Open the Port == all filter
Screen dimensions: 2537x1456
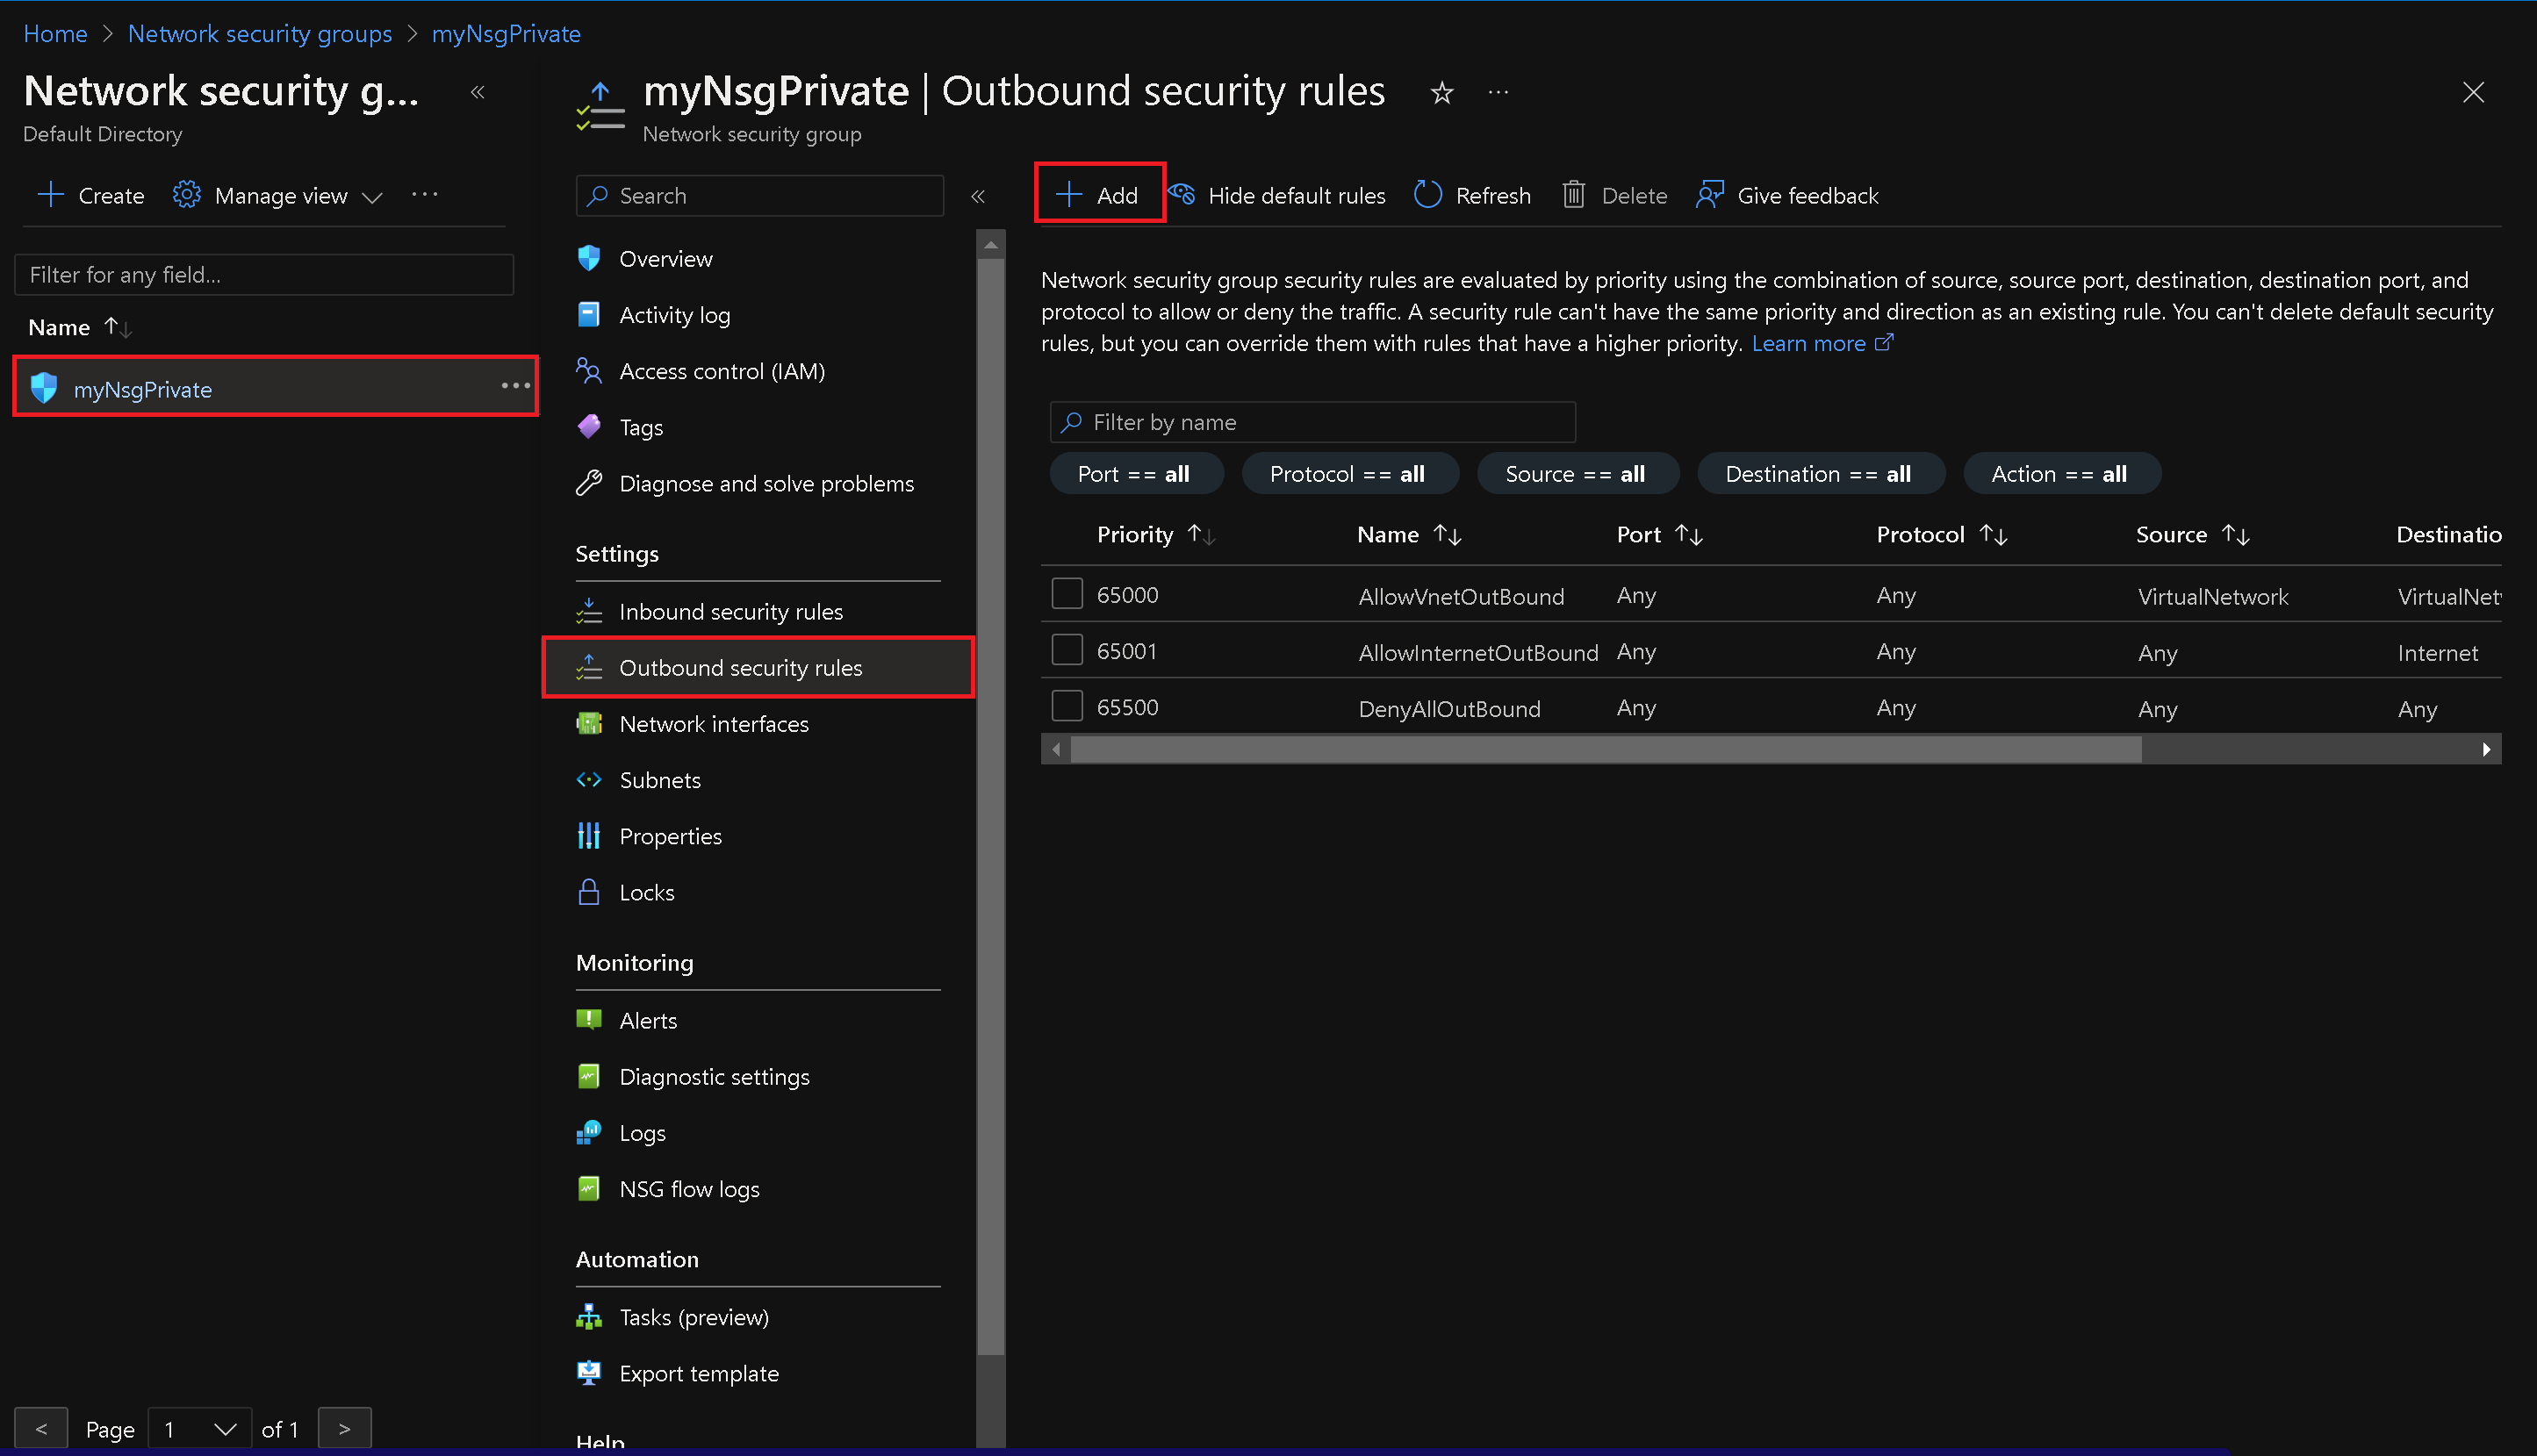[x=1136, y=473]
